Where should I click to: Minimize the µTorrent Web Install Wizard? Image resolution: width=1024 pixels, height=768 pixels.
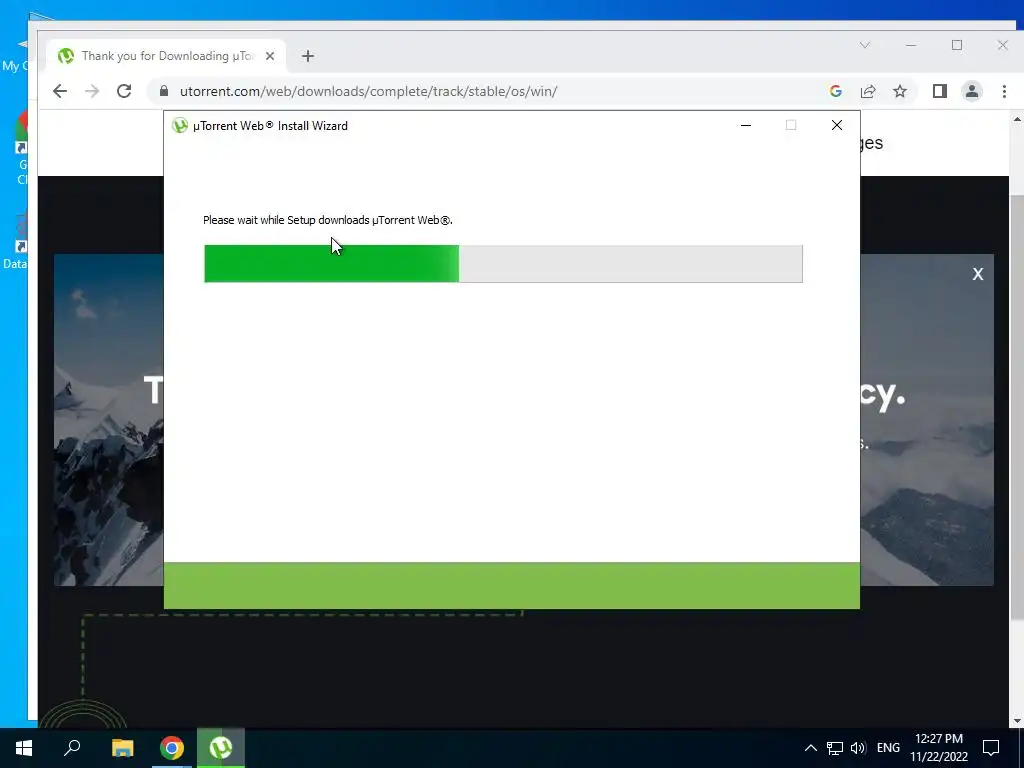(x=746, y=125)
